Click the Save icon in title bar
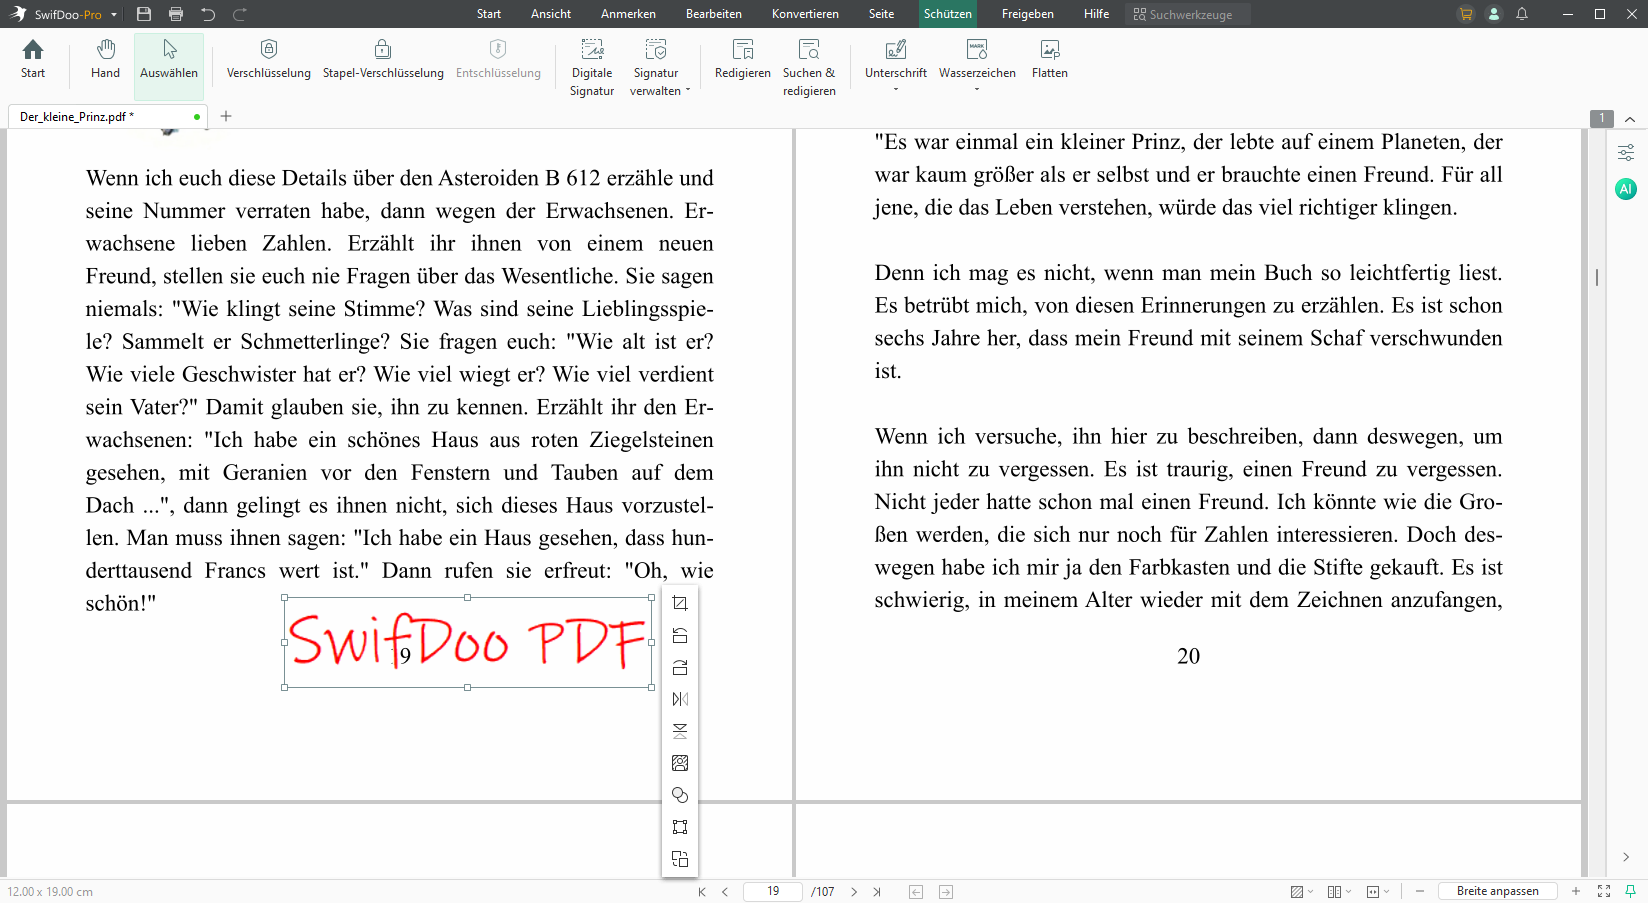The width and height of the screenshot is (1648, 903). click(x=144, y=14)
